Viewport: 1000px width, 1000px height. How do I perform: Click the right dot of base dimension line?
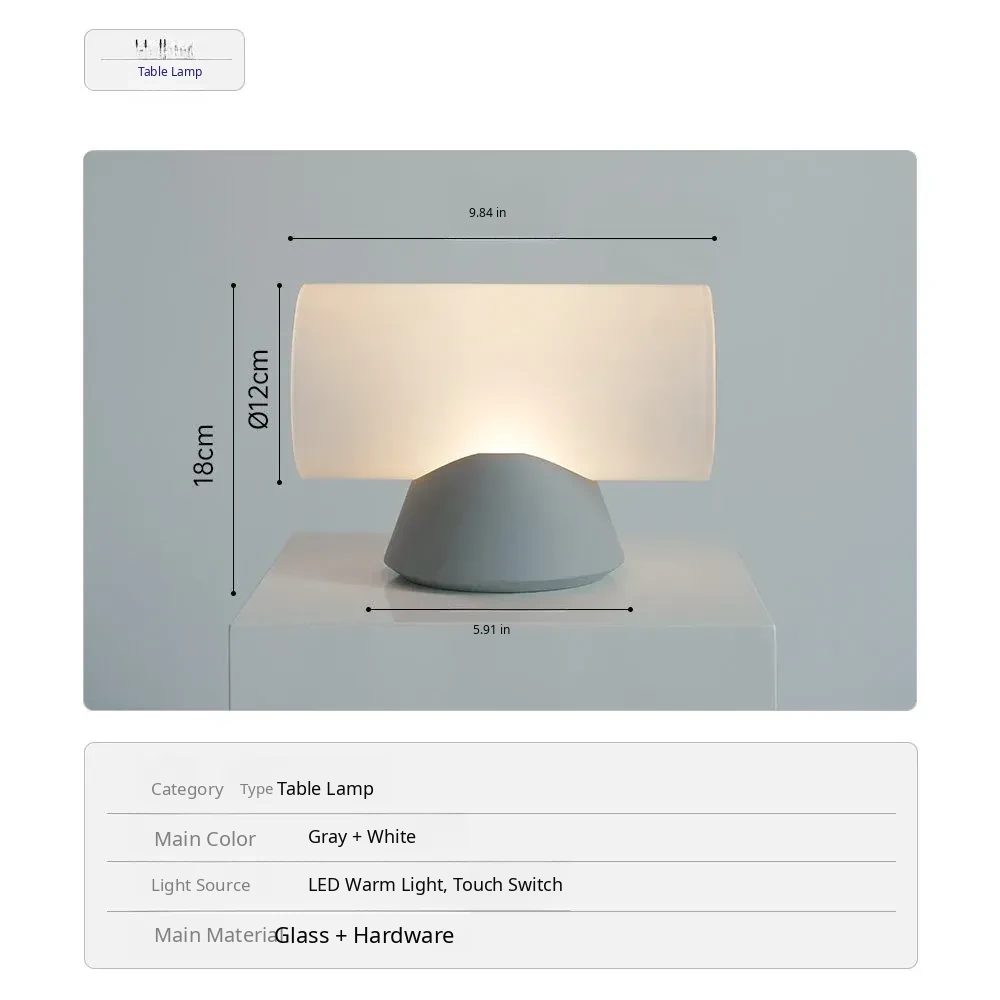[x=630, y=610]
